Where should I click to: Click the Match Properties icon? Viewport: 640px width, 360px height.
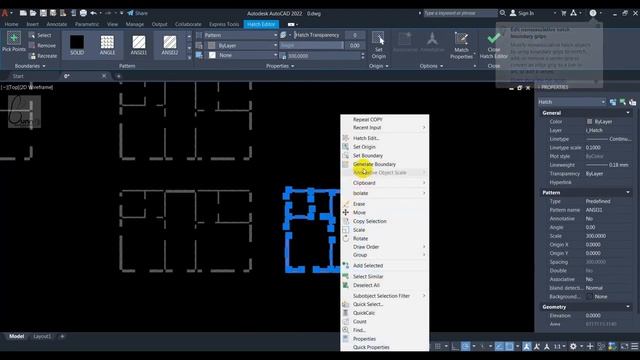[x=461, y=39]
